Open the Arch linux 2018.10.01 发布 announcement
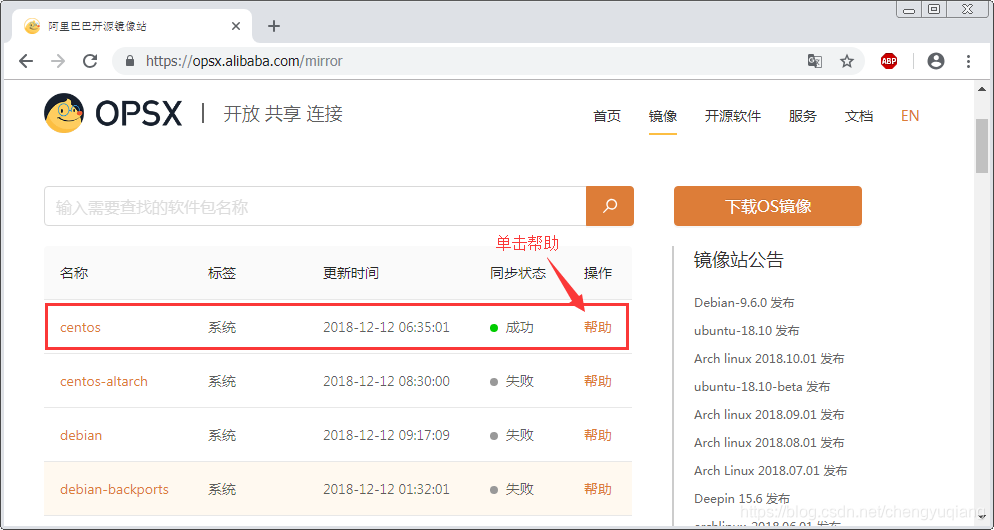The width and height of the screenshot is (994, 530). point(769,358)
